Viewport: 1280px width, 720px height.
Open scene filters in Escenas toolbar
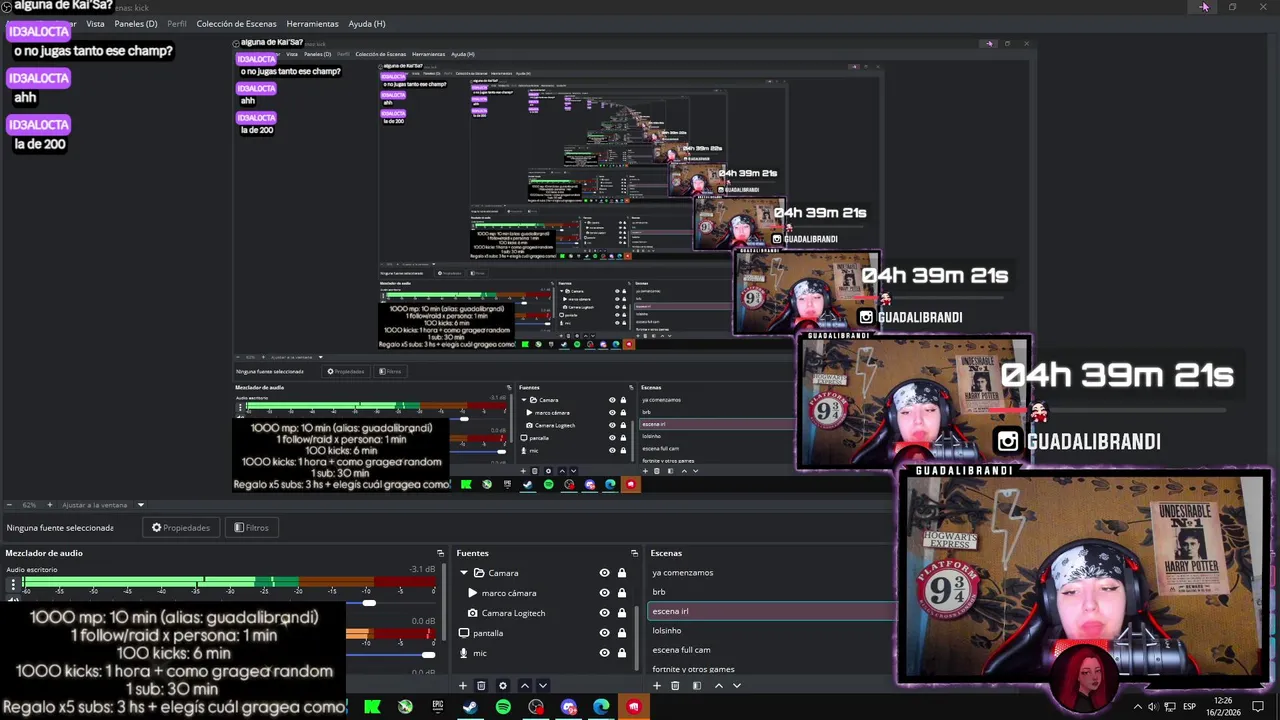[x=697, y=686]
